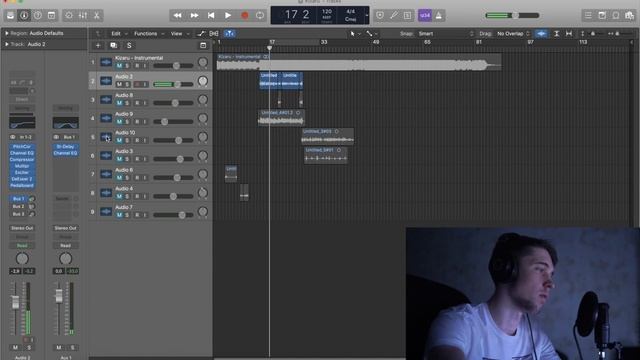Viewport: 640px width, 360px height.
Task: Start playback with Play button
Action: pyautogui.click(x=228, y=16)
